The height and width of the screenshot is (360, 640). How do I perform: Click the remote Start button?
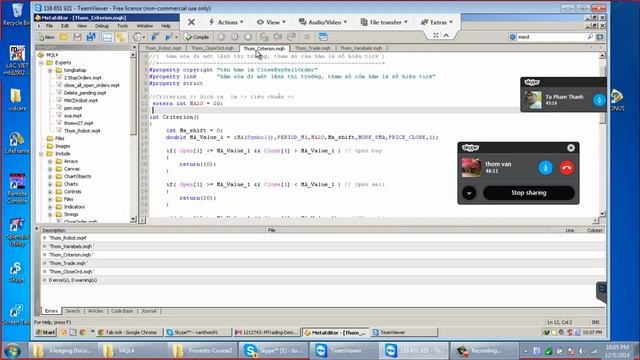pyautogui.click(x=46, y=332)
